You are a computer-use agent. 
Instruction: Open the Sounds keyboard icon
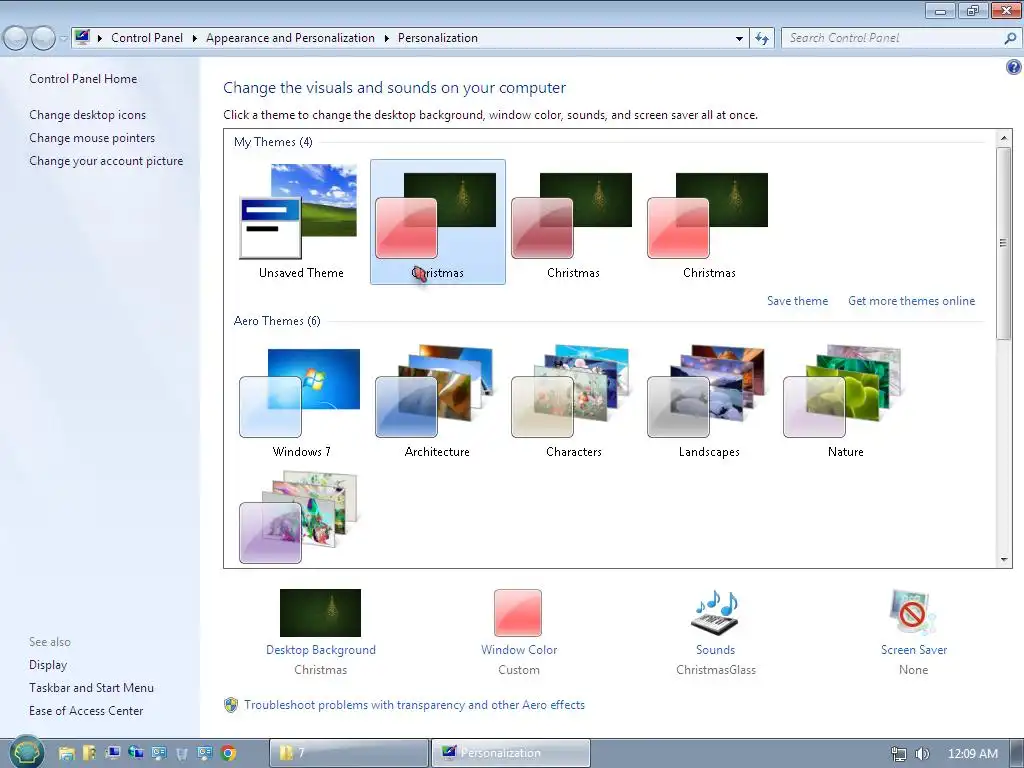tap(715, 613)
